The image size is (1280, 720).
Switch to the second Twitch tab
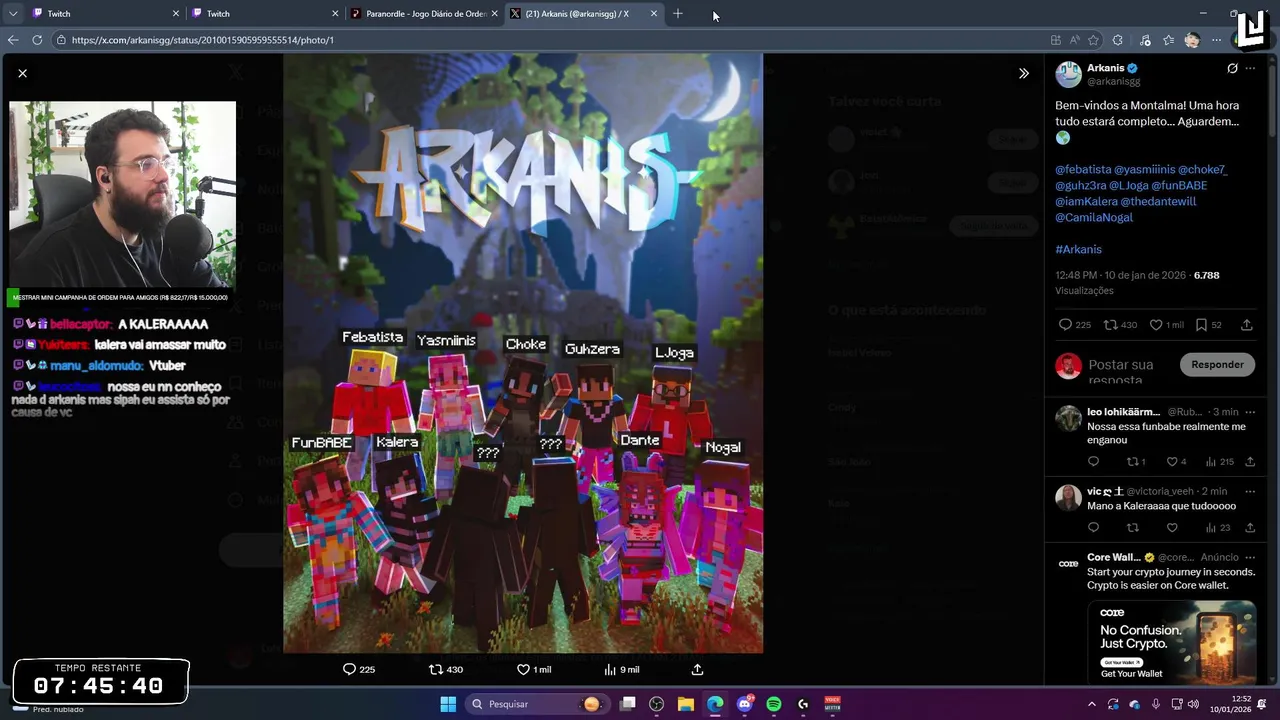[x=265, y=14]
